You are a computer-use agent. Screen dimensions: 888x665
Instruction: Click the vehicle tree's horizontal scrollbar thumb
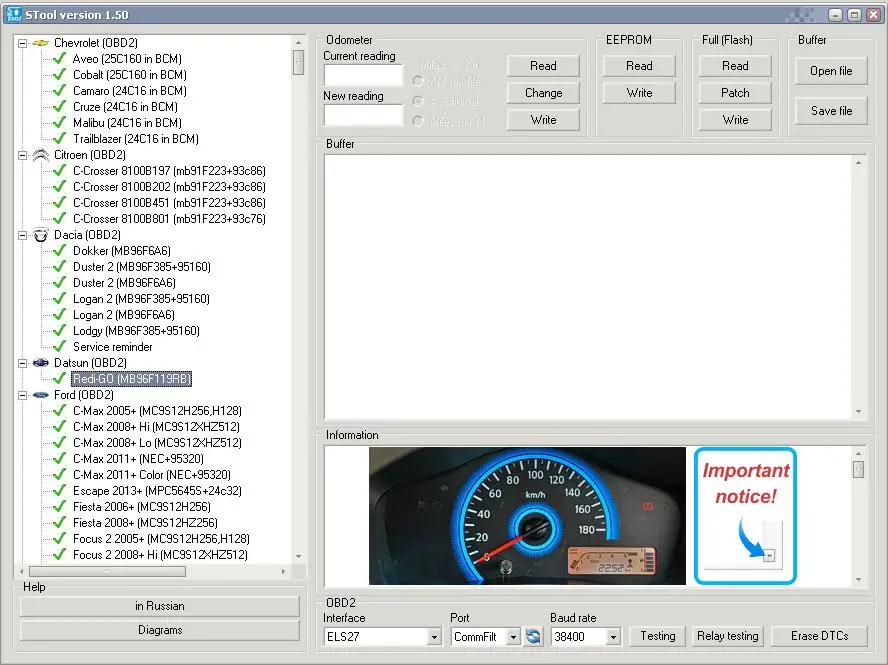click(x=107, y=572)
